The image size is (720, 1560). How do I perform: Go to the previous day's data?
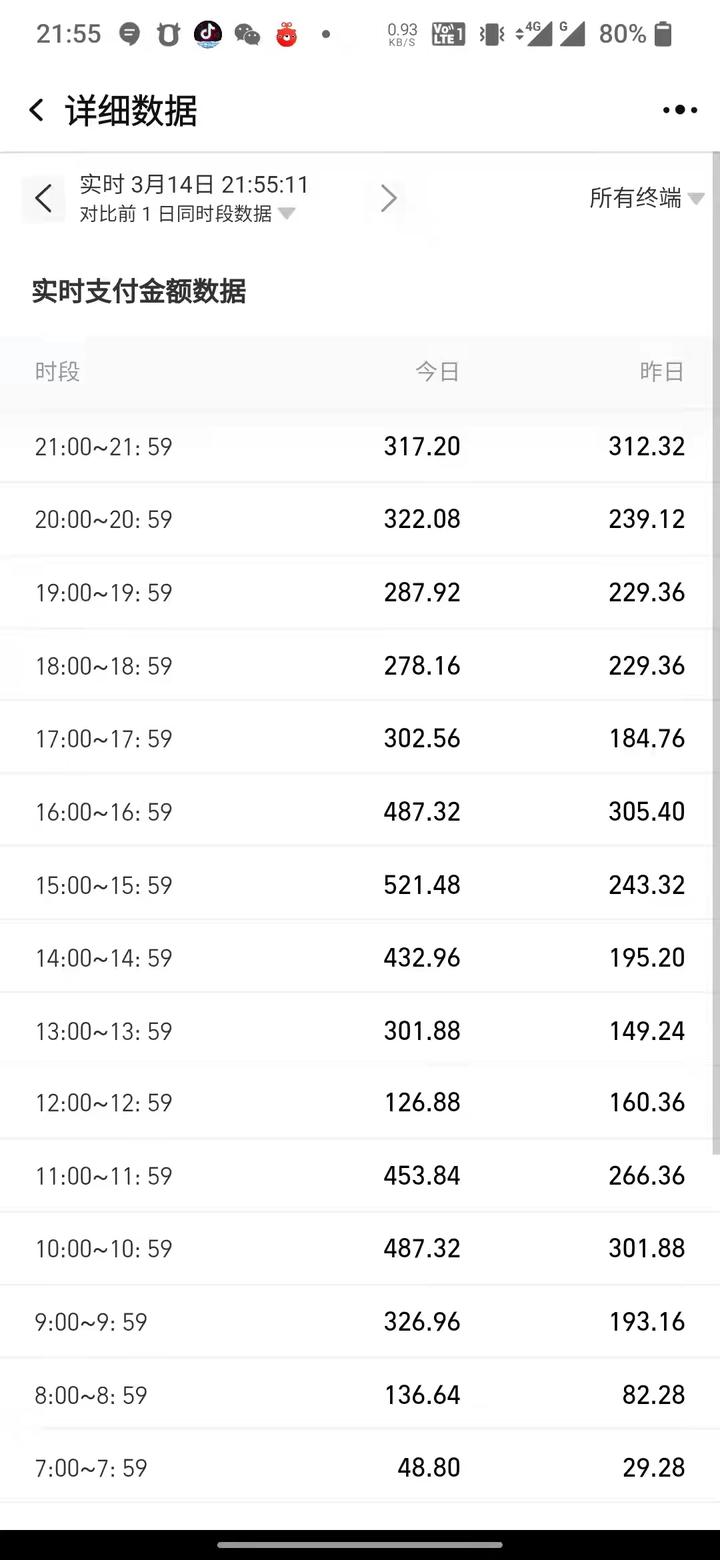[x=43, y=198]
